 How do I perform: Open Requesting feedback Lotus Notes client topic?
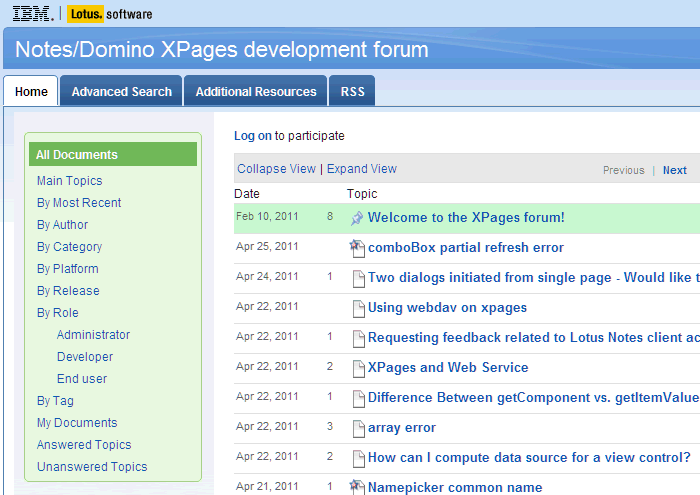coord(533,337)
